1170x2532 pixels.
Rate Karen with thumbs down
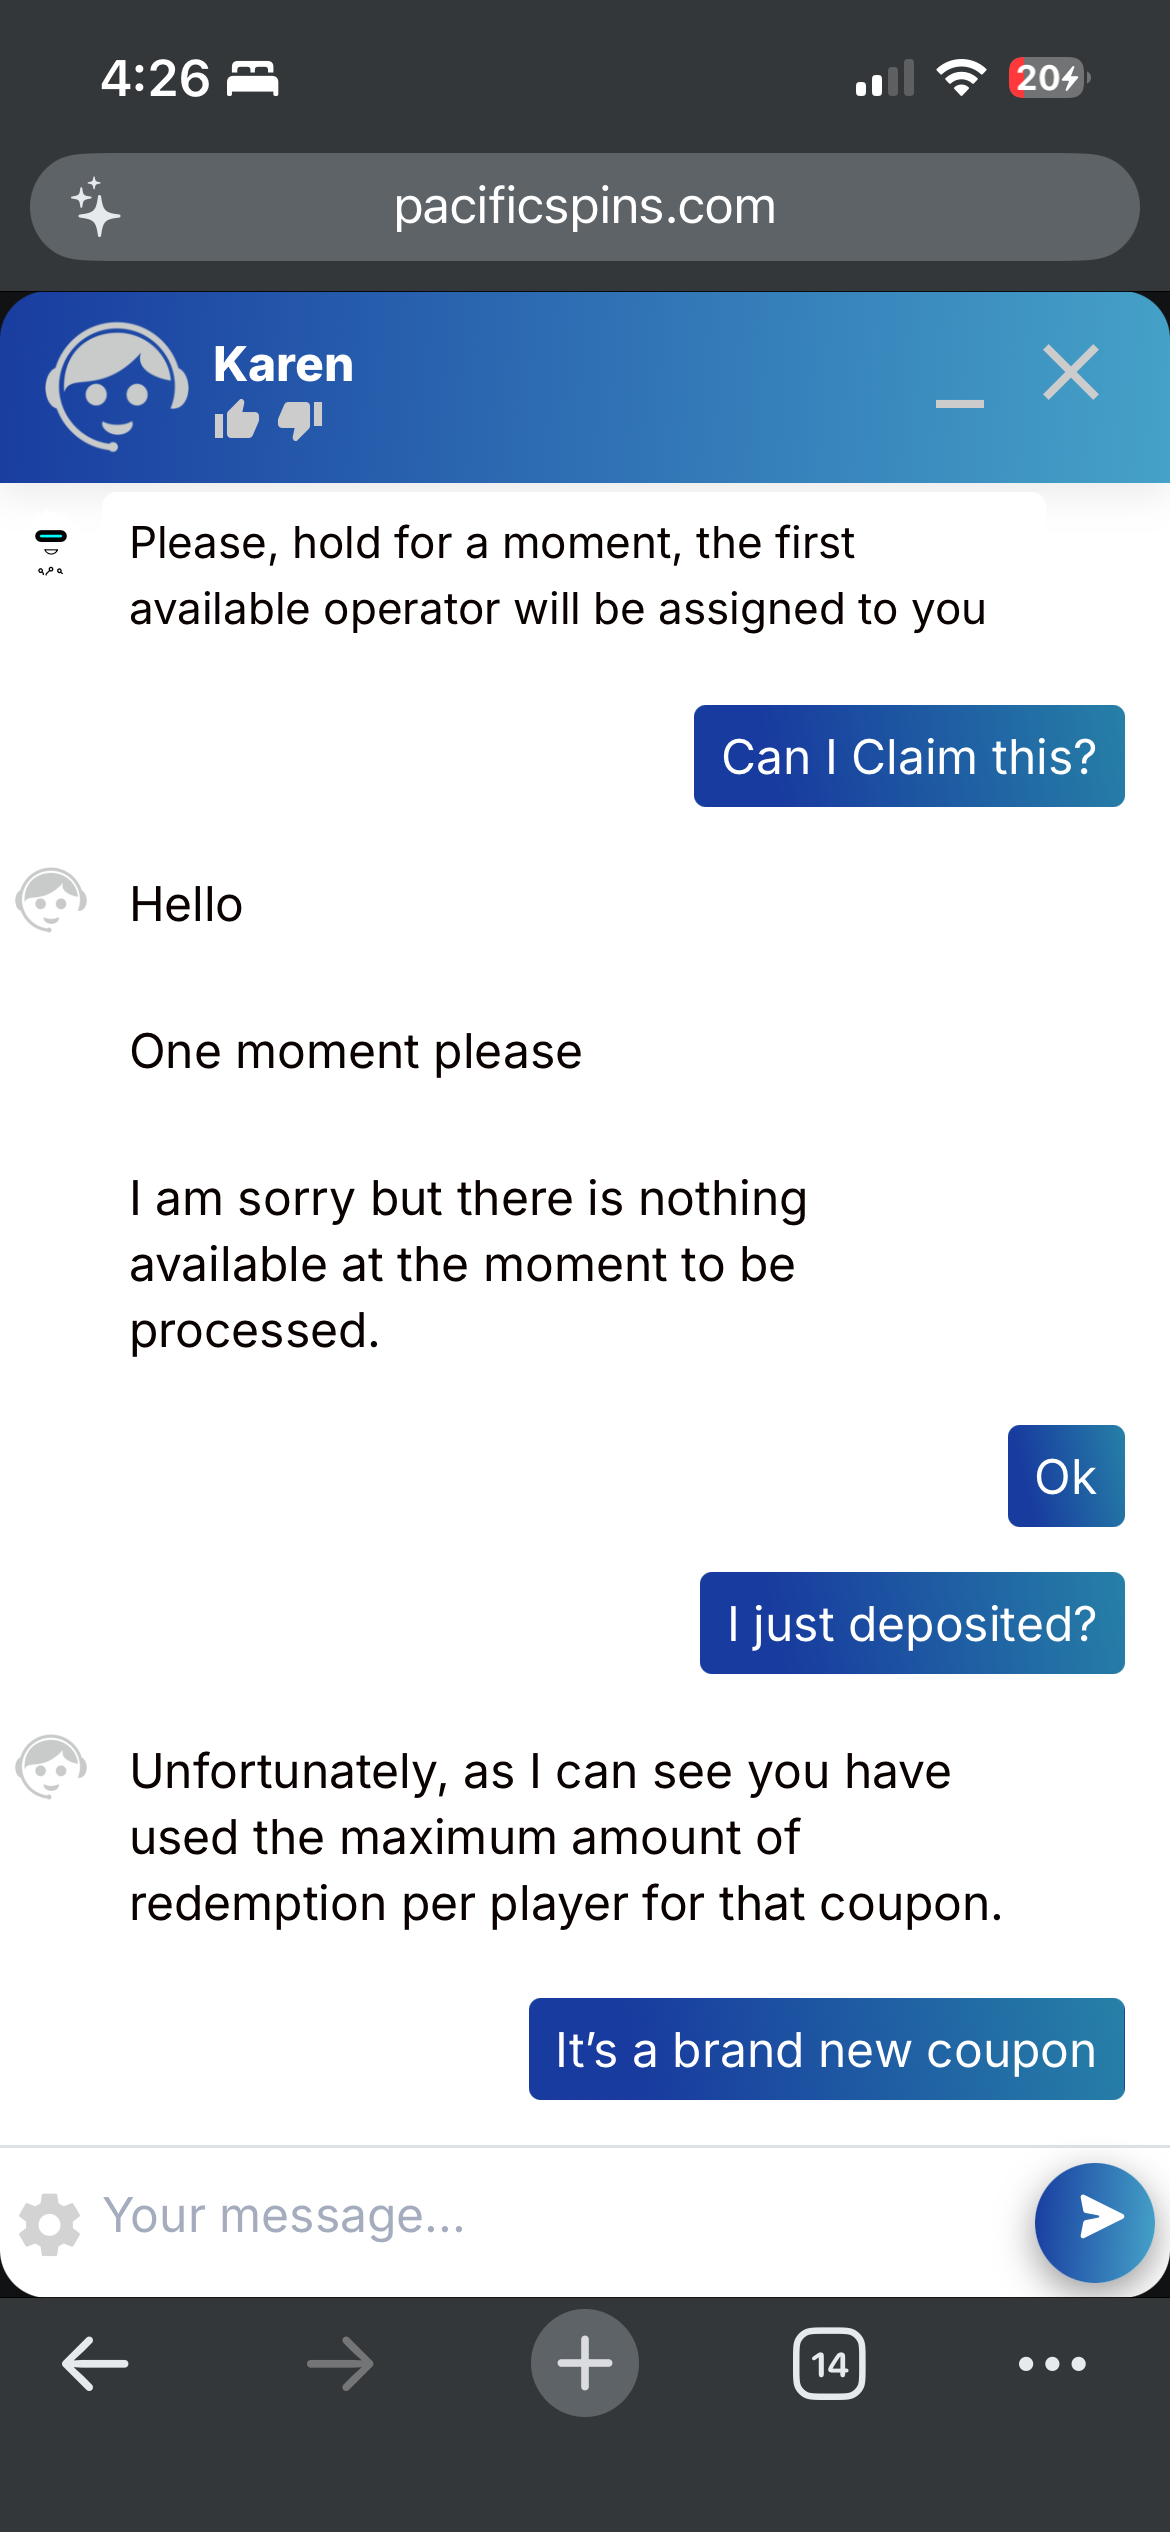tap(300, 420)
